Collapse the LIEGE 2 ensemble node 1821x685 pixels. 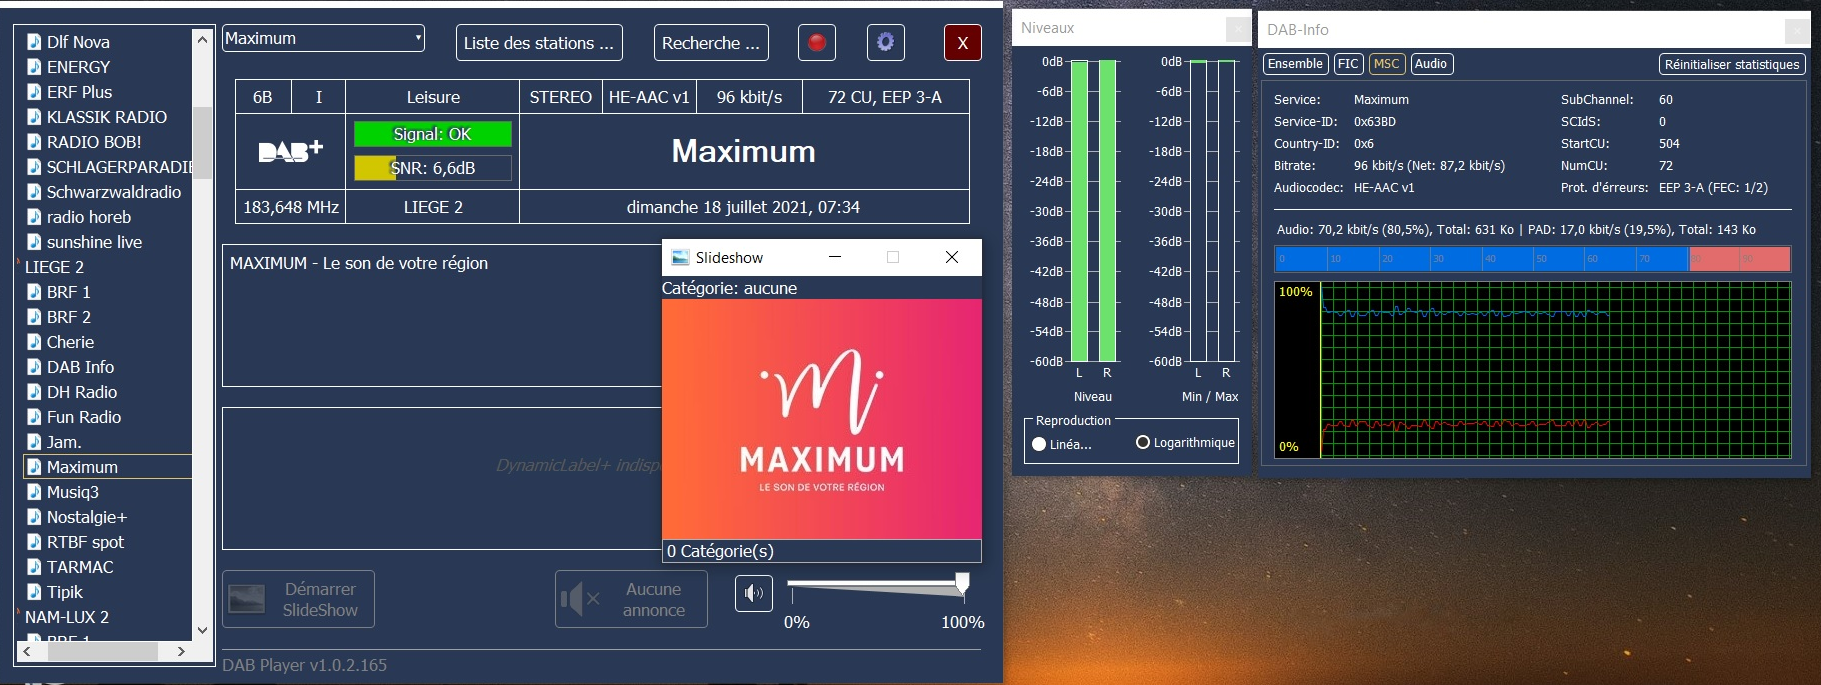click(19, 263)
